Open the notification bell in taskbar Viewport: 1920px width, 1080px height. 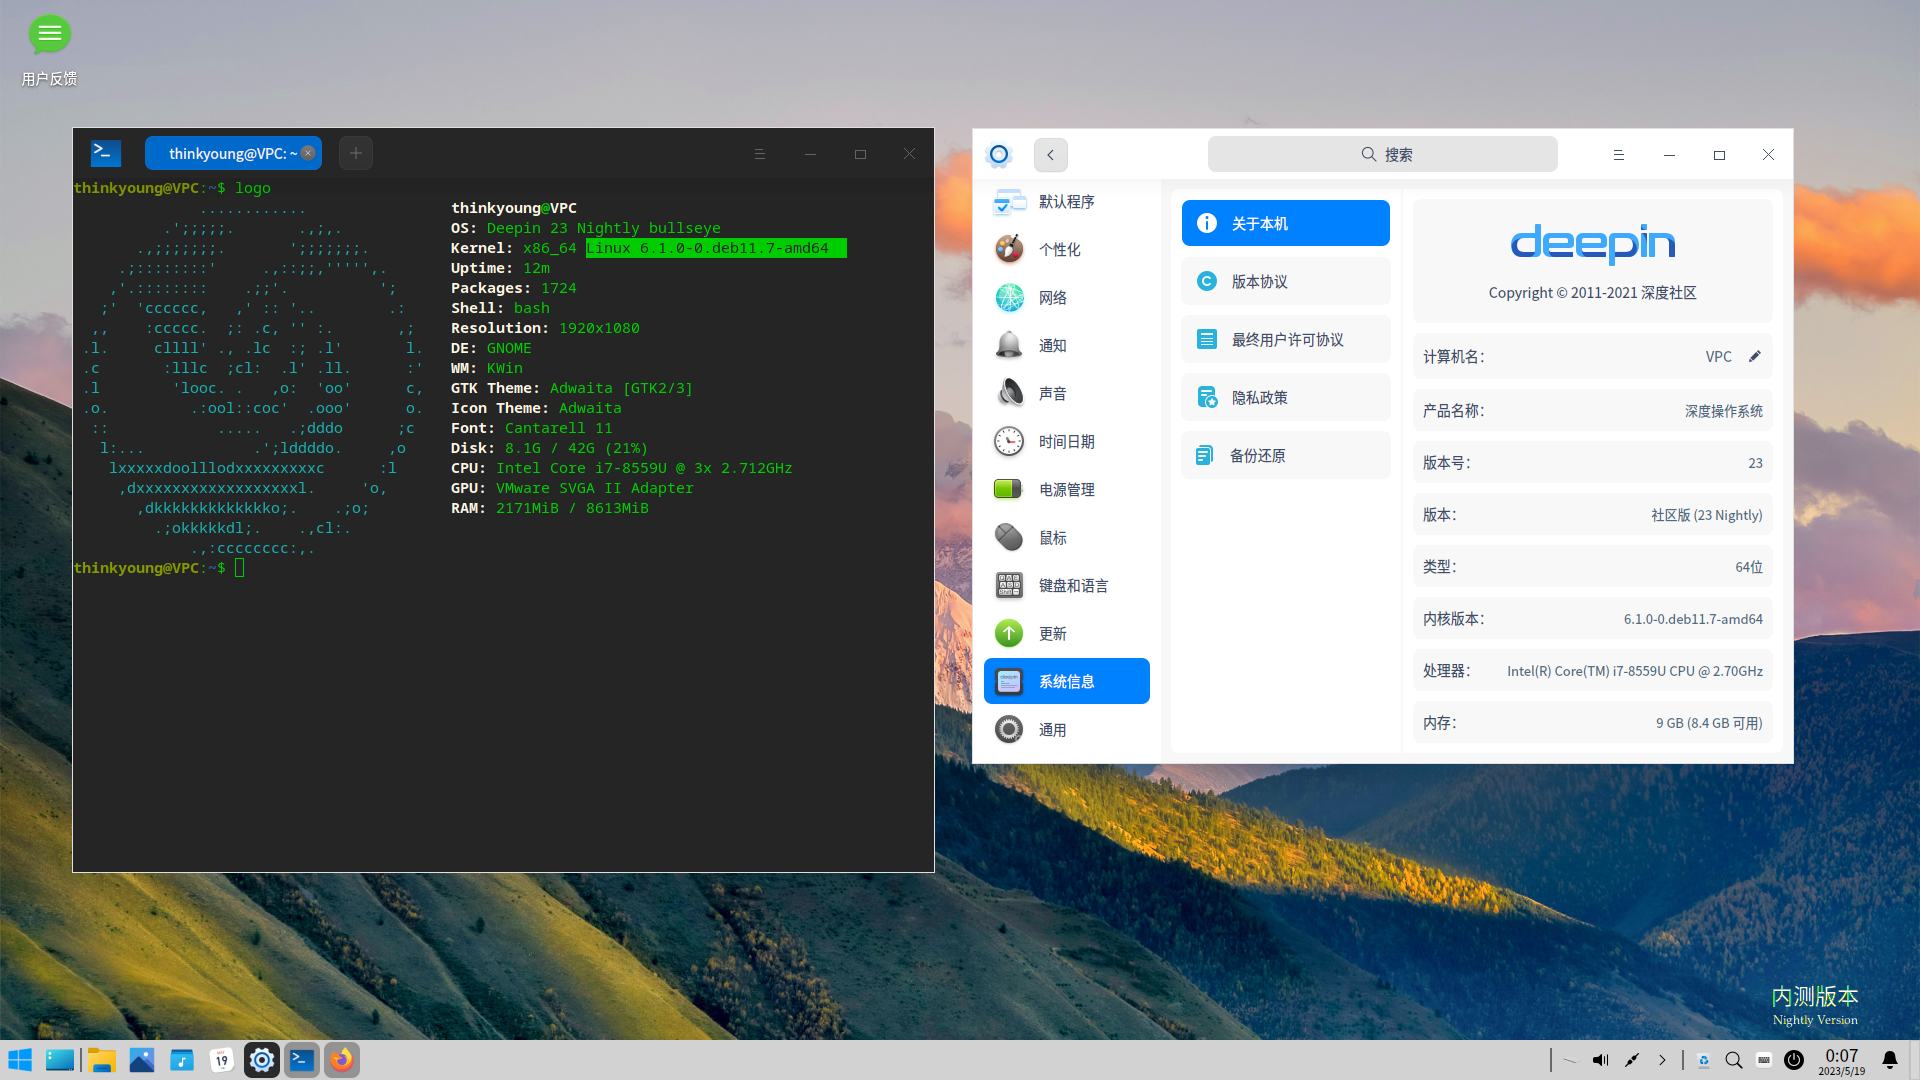click(x=1889, y=1060)
